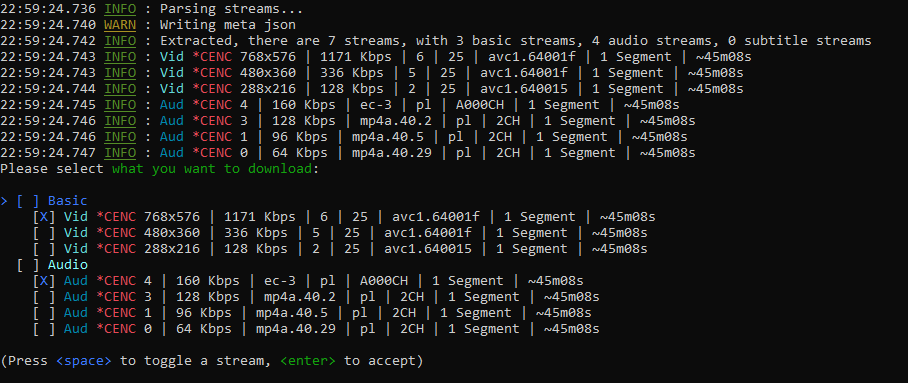908x383 pixels.
Task: Uncheck the ec-3 160 Kbps audio checkbox
Action: coord(44,281)
